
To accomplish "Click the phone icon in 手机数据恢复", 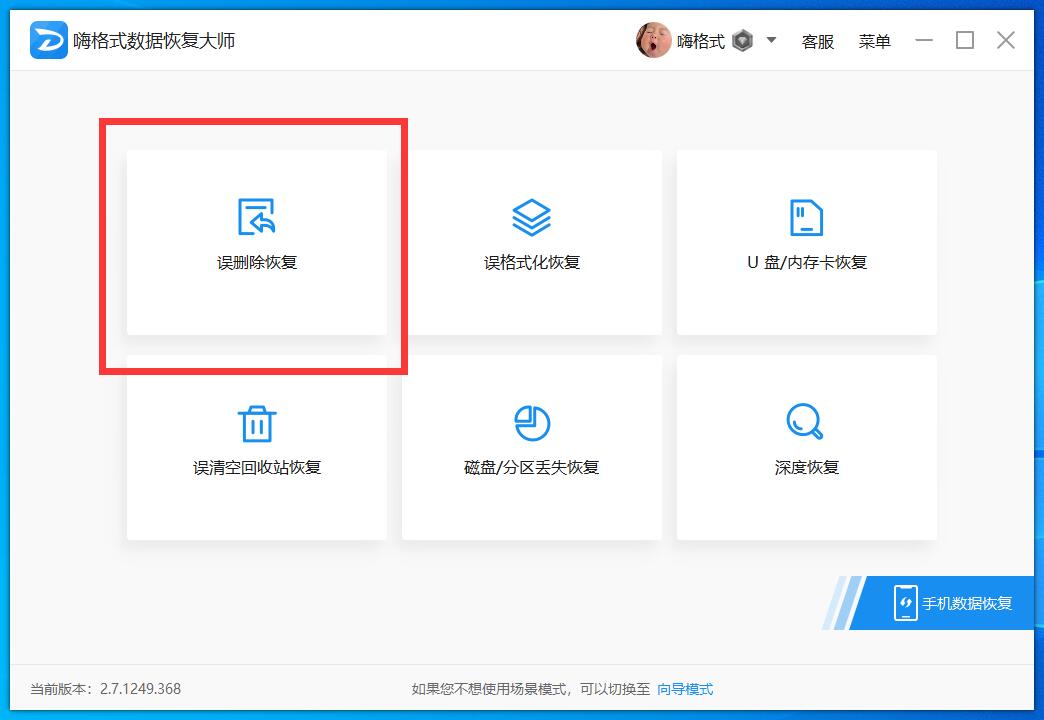I will (x=905, y=603).
